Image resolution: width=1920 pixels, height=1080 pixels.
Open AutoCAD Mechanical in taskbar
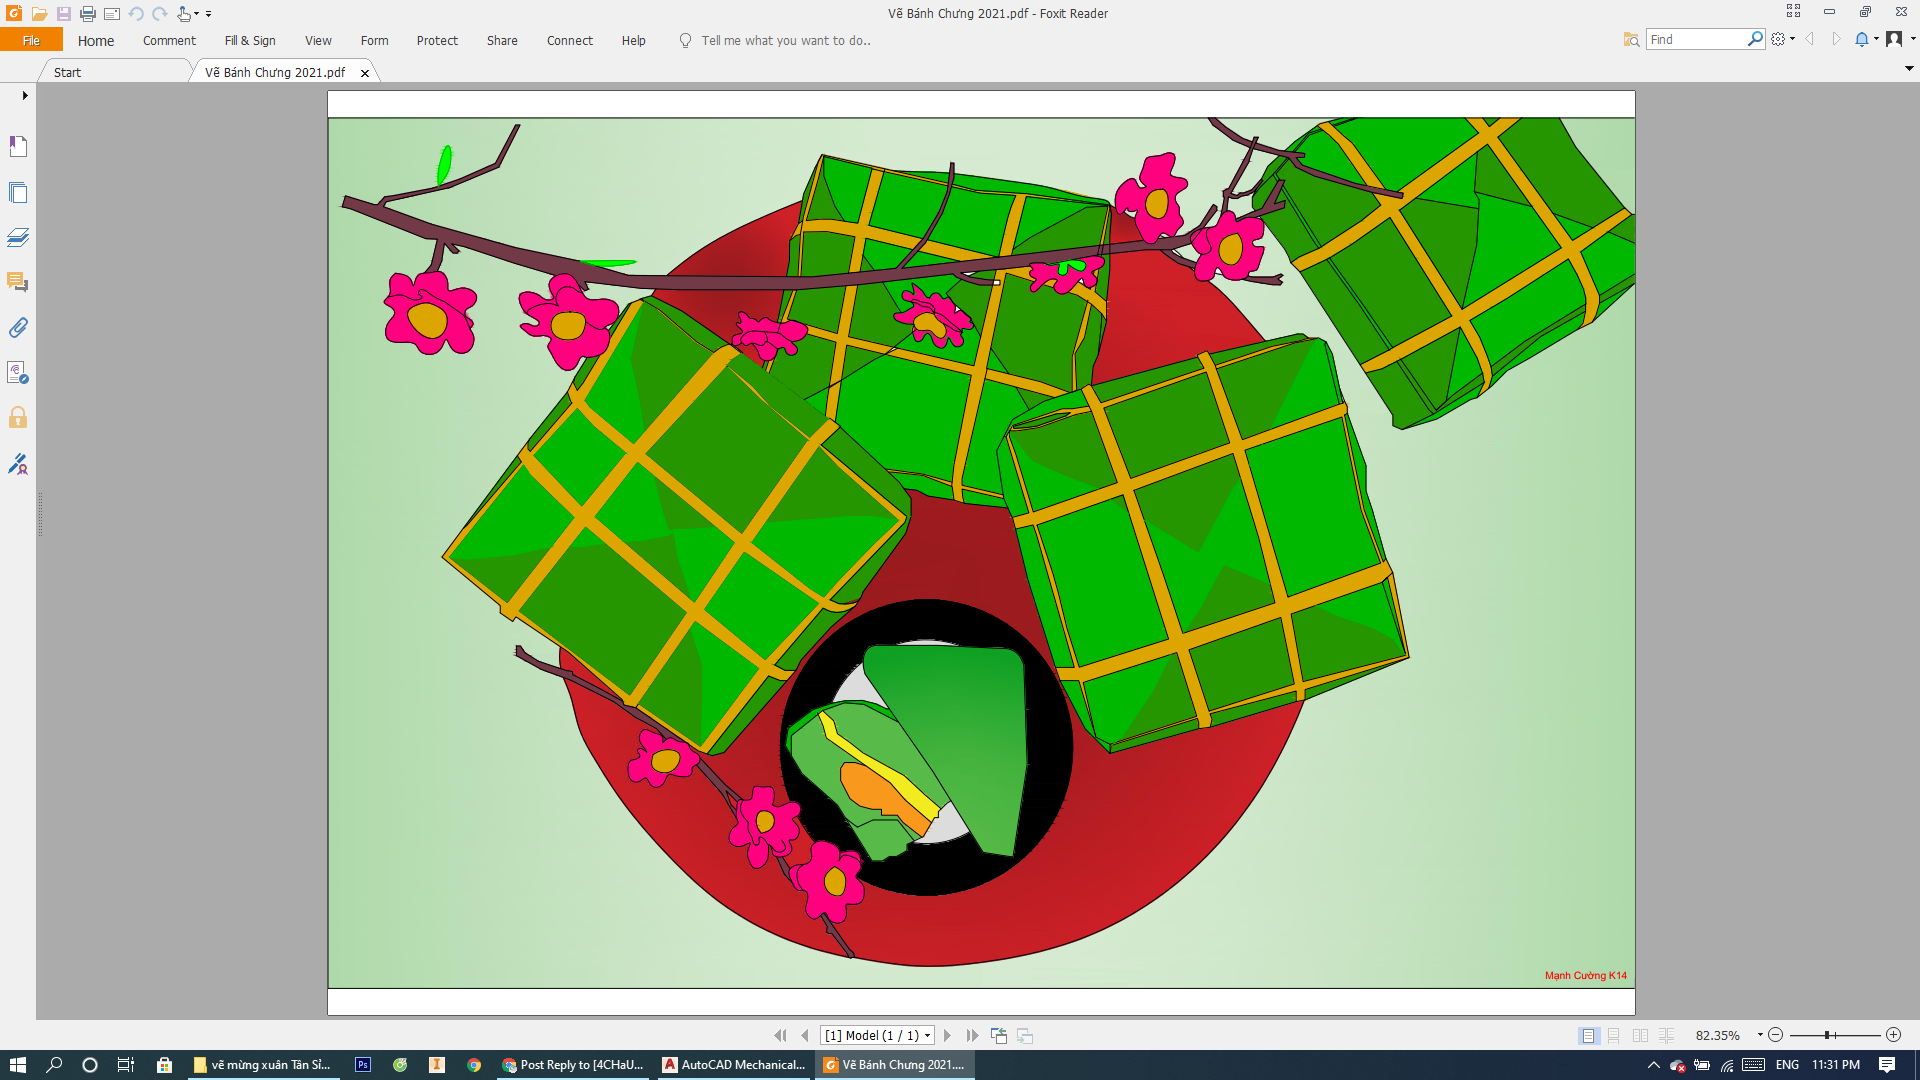click(734, 1065)
